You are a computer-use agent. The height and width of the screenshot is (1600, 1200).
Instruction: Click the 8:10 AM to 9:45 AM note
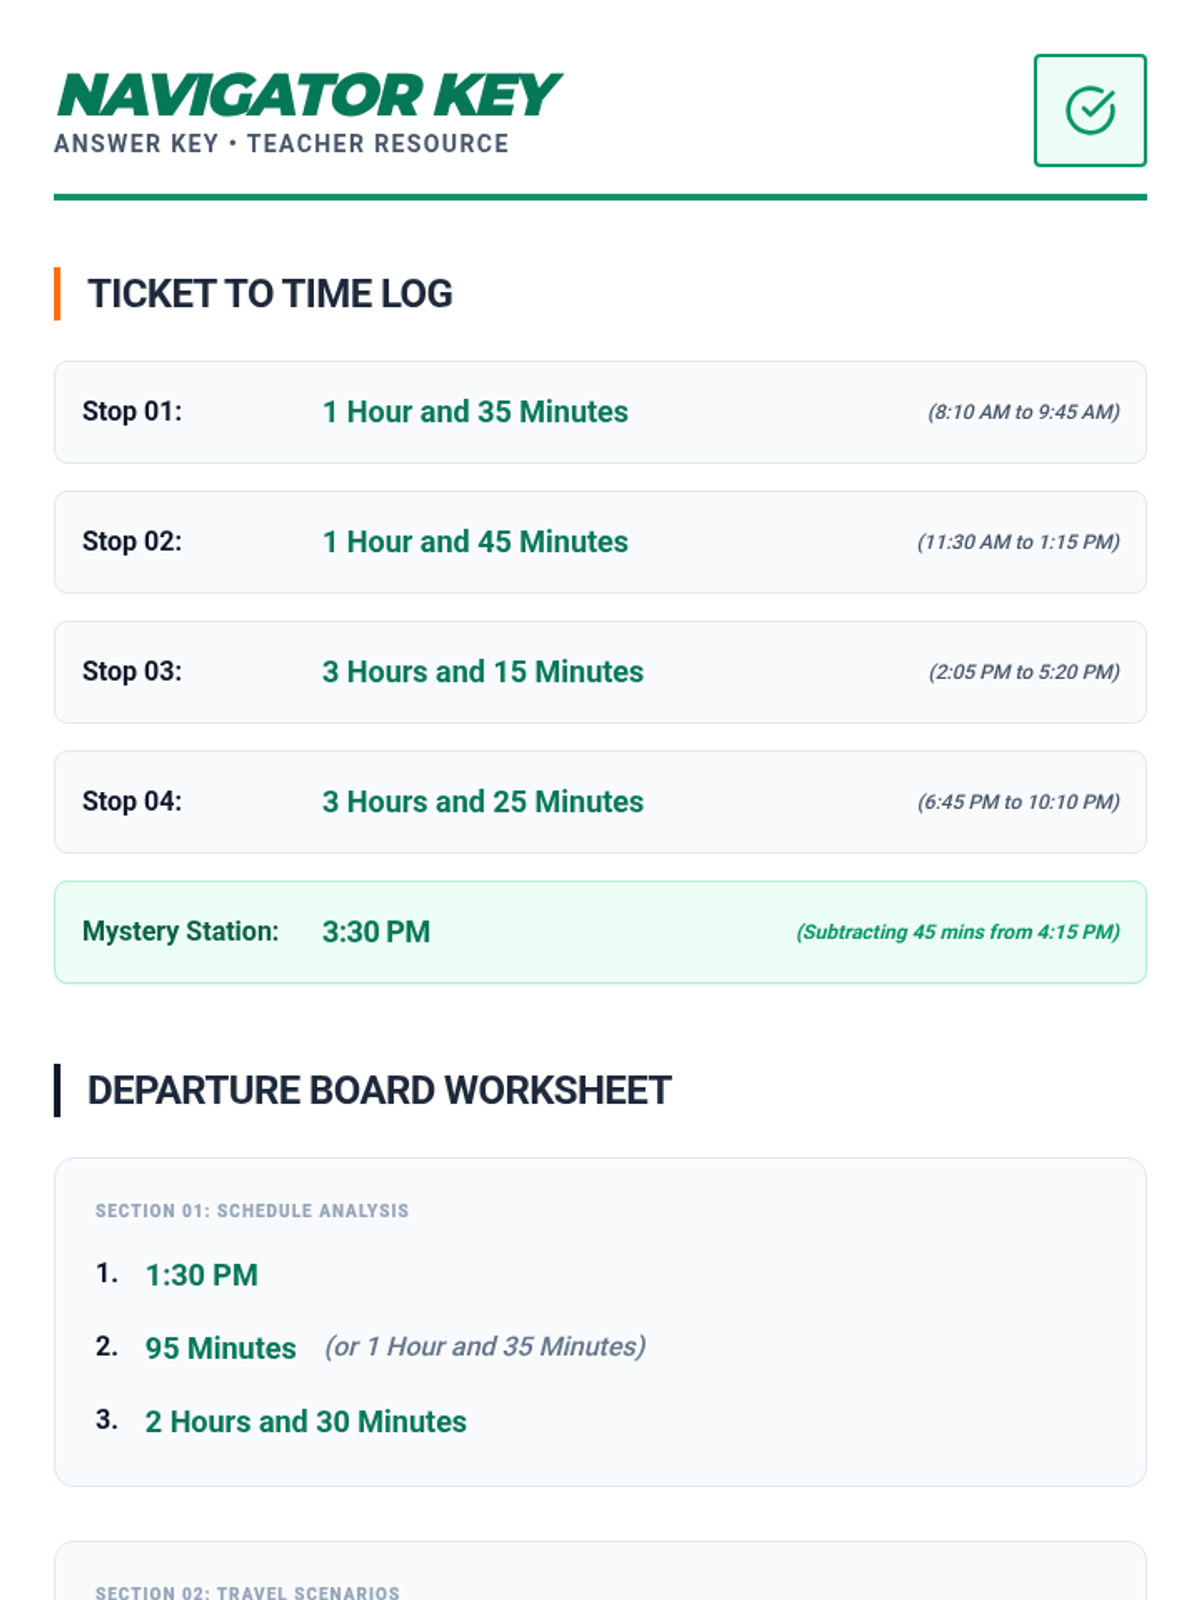pos(1023,412)
